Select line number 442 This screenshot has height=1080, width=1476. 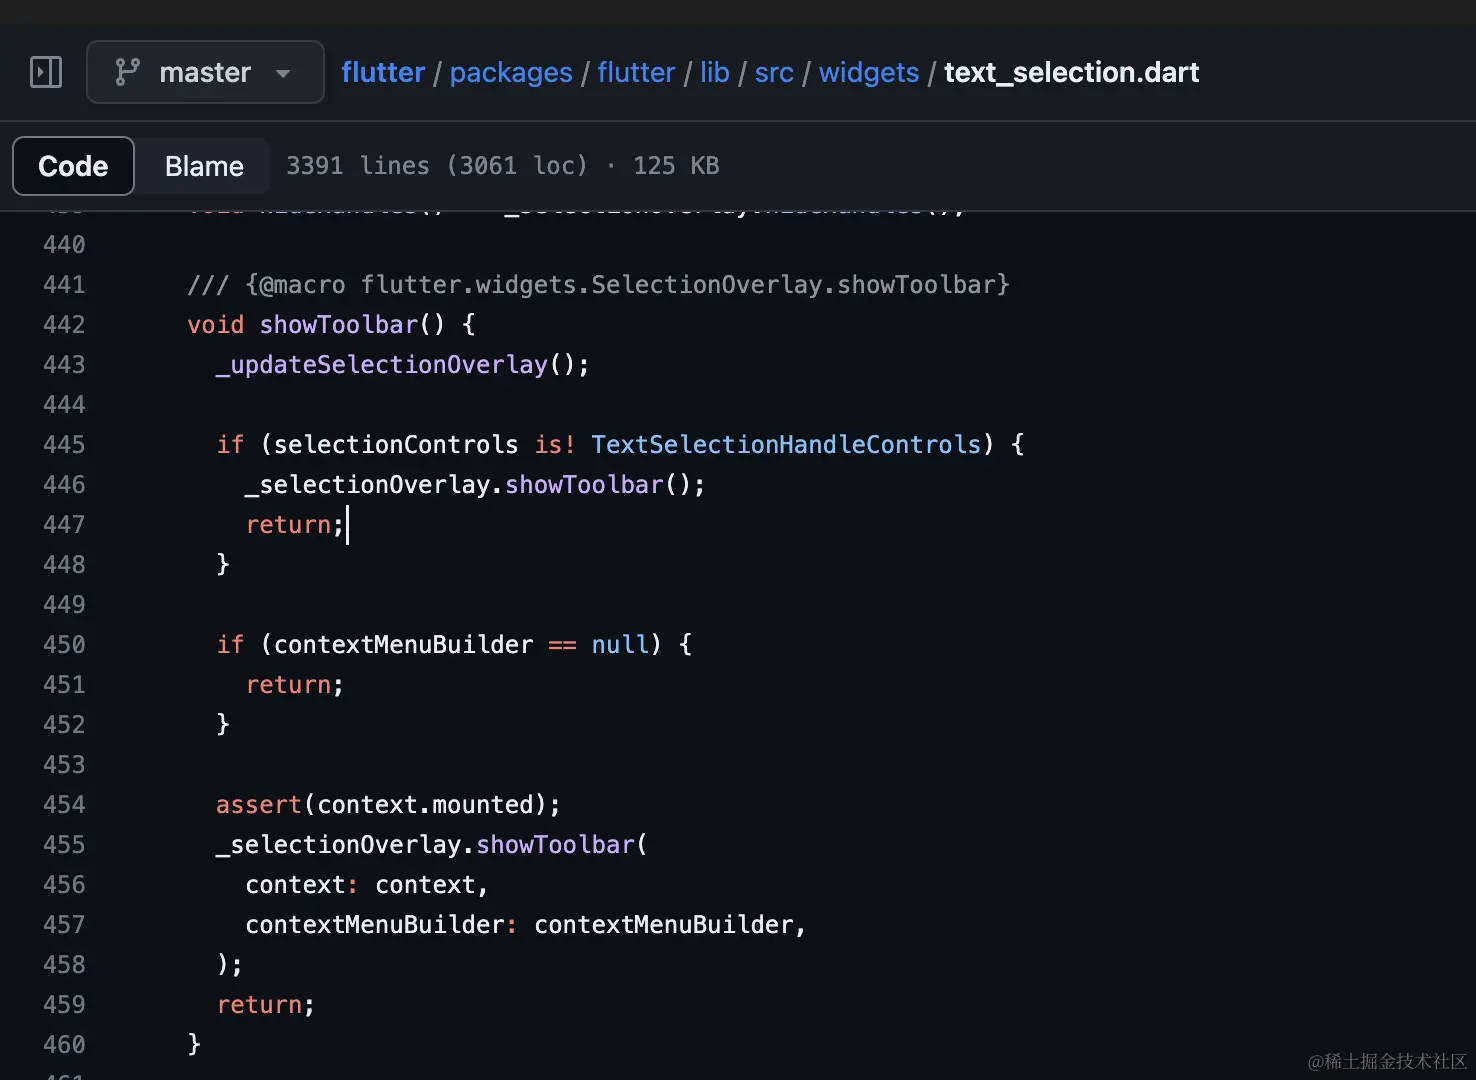tap(64, 325)
